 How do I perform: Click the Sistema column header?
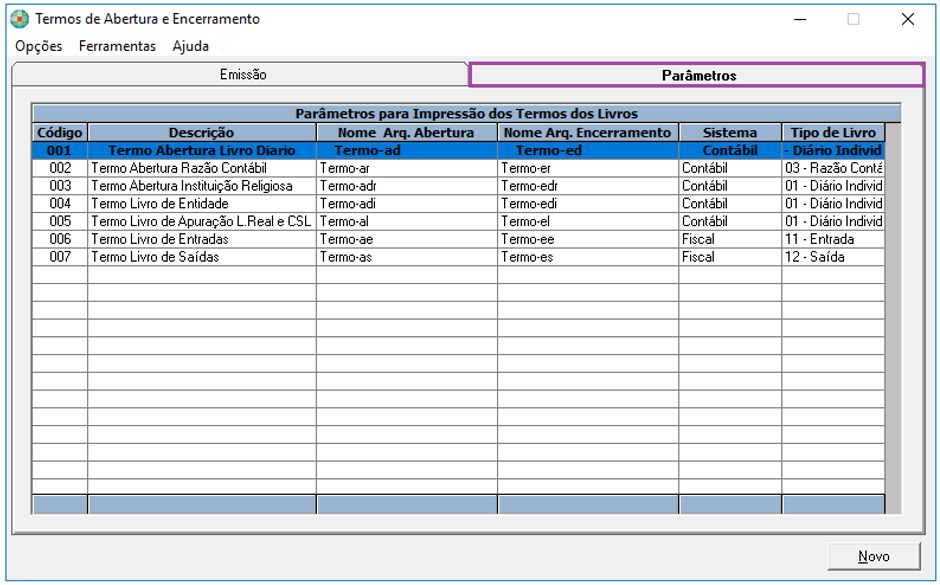(730, 132)
